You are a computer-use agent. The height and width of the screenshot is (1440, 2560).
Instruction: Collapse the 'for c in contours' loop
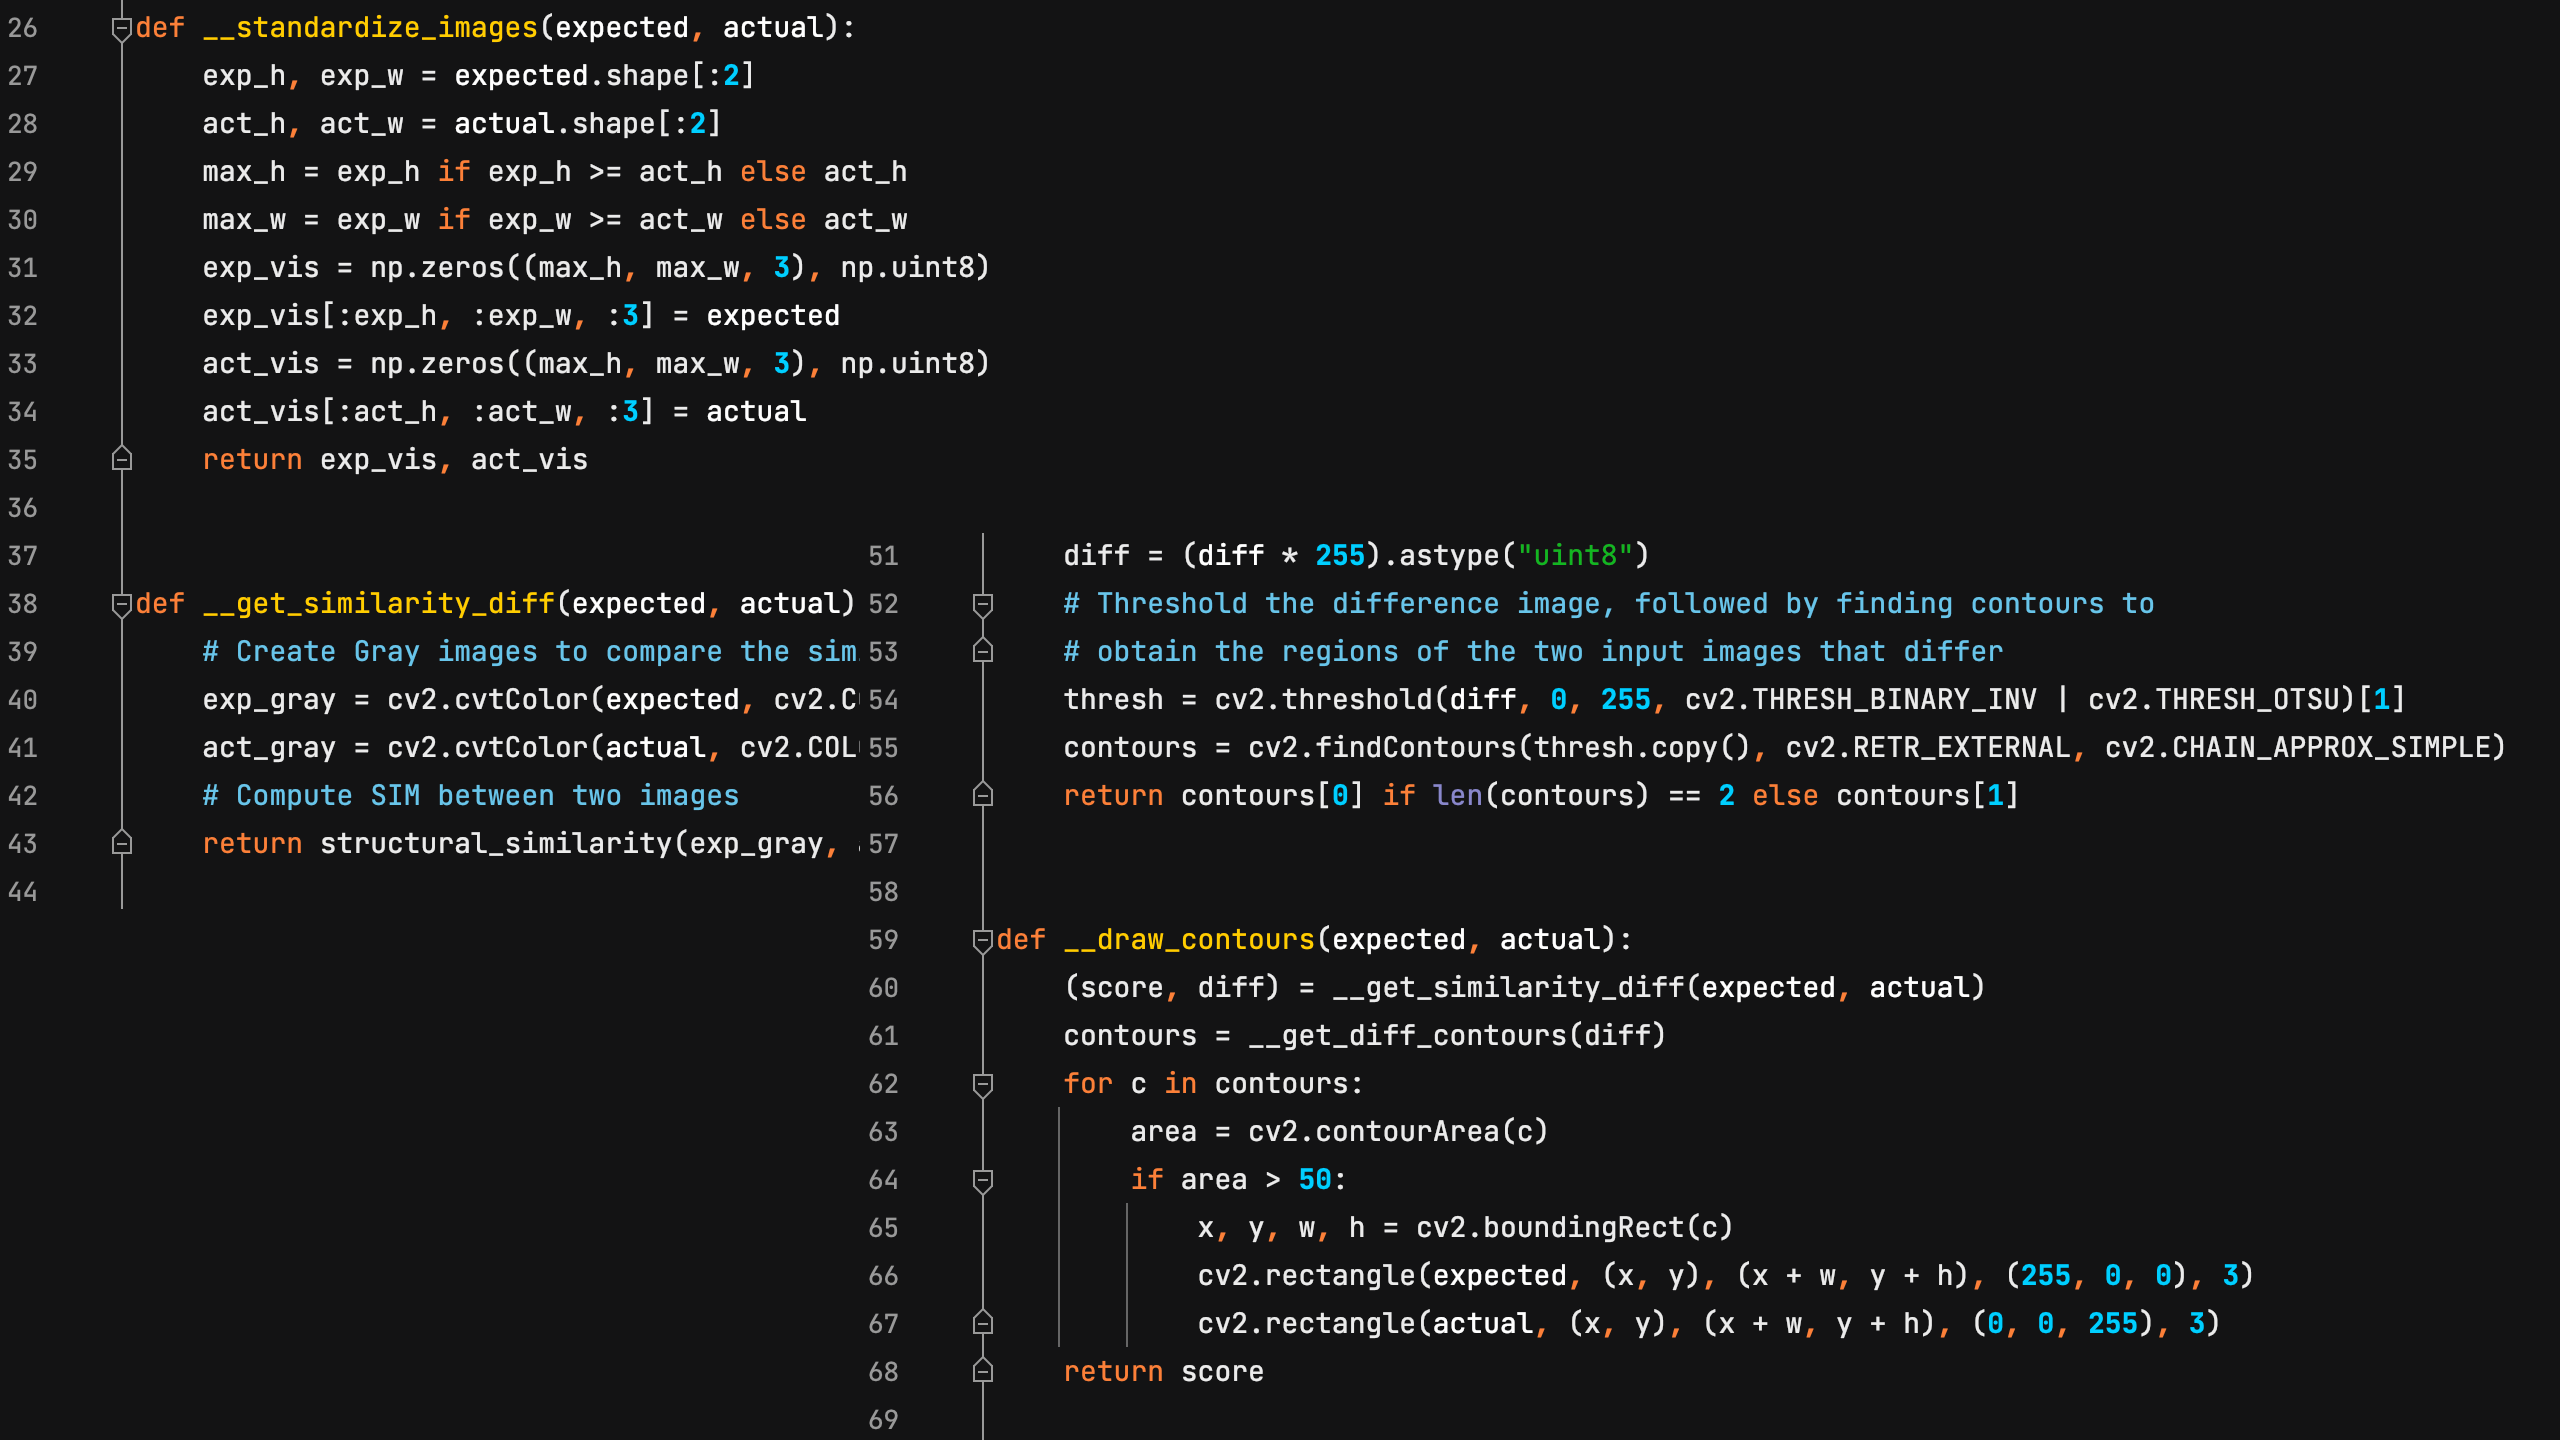point(983,1084)
